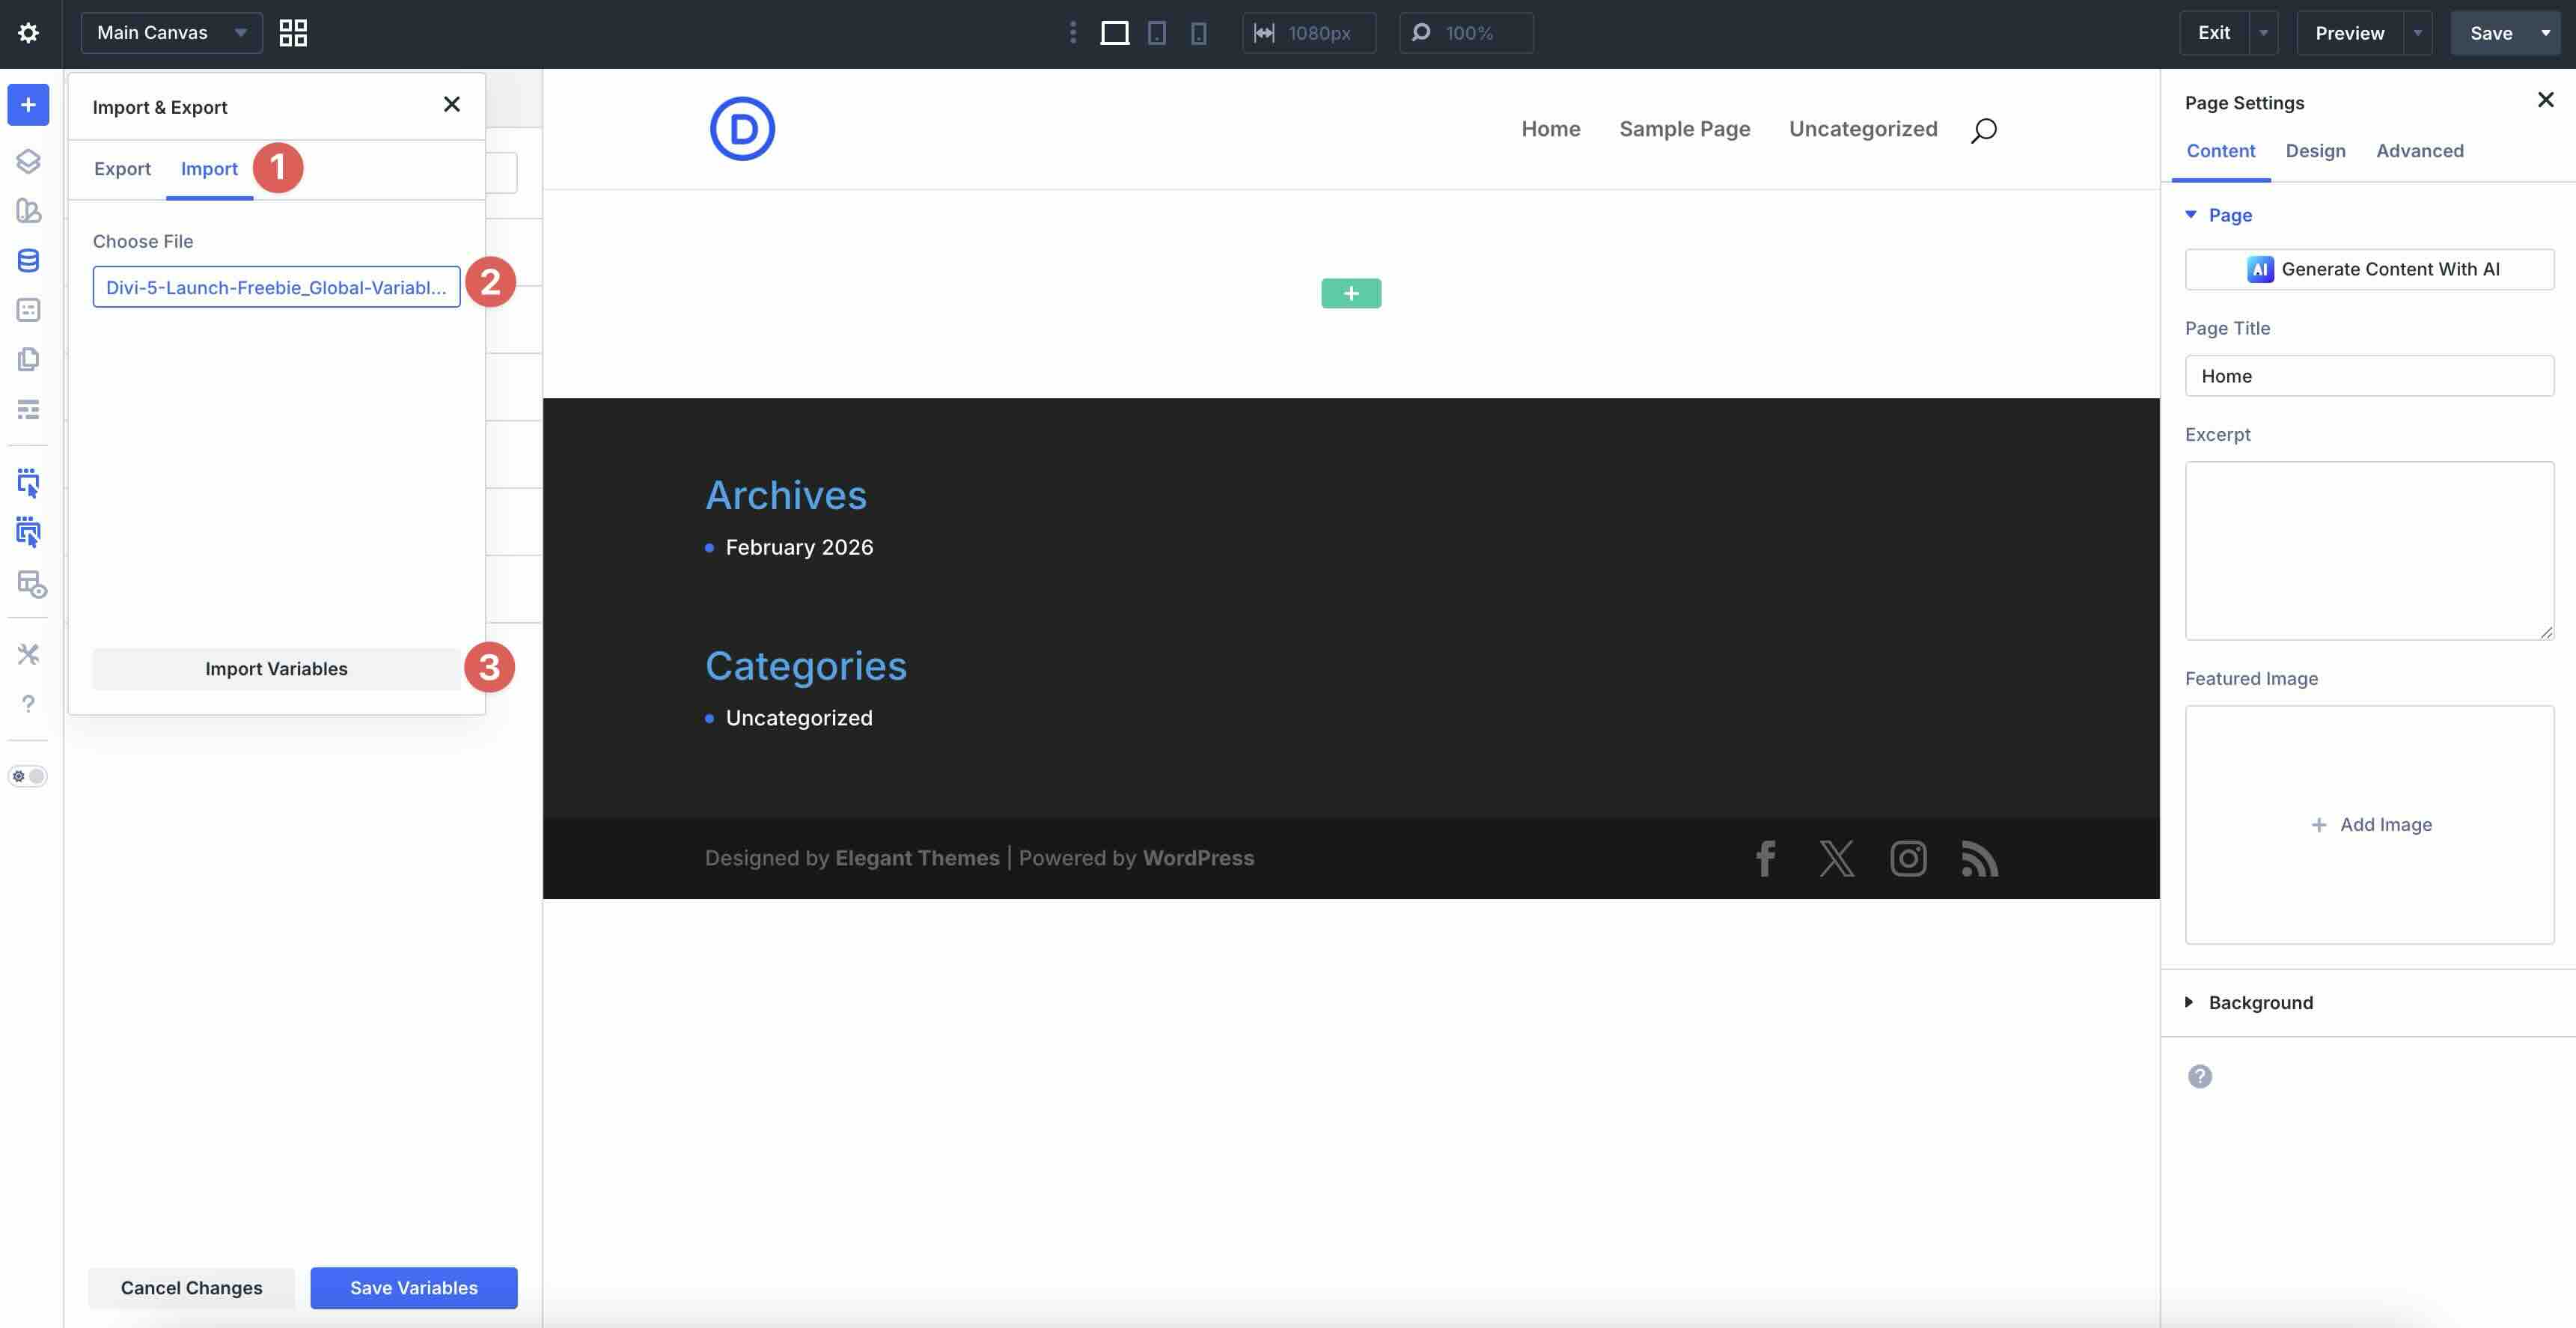Click the search icon in site header
Screen dimensions: 2576x1328
(x=1983, y=130)
